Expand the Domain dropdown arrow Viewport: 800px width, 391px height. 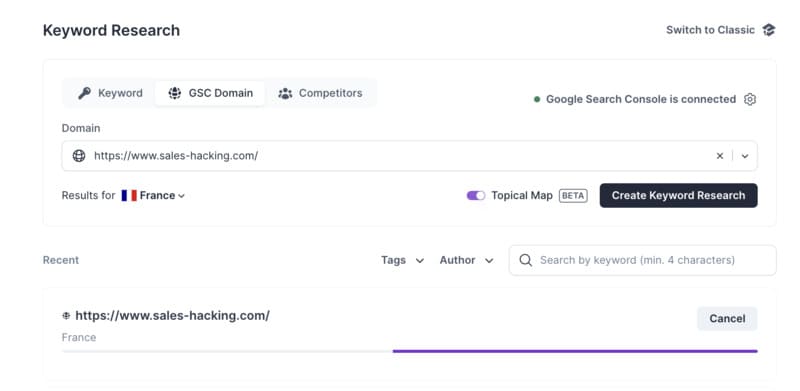coord(745,156)
